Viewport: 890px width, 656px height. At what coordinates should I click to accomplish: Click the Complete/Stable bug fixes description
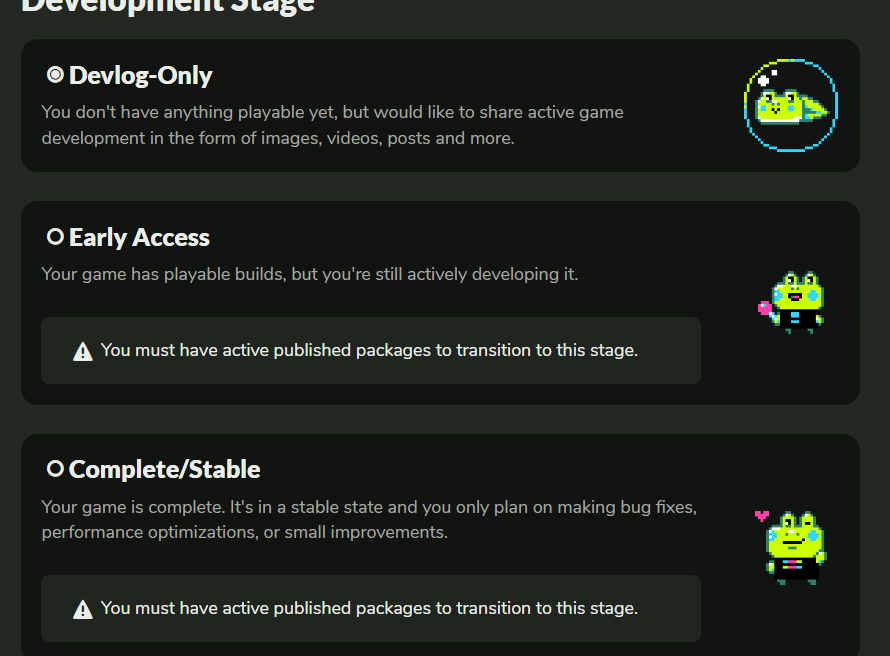(x=369, y=520)
